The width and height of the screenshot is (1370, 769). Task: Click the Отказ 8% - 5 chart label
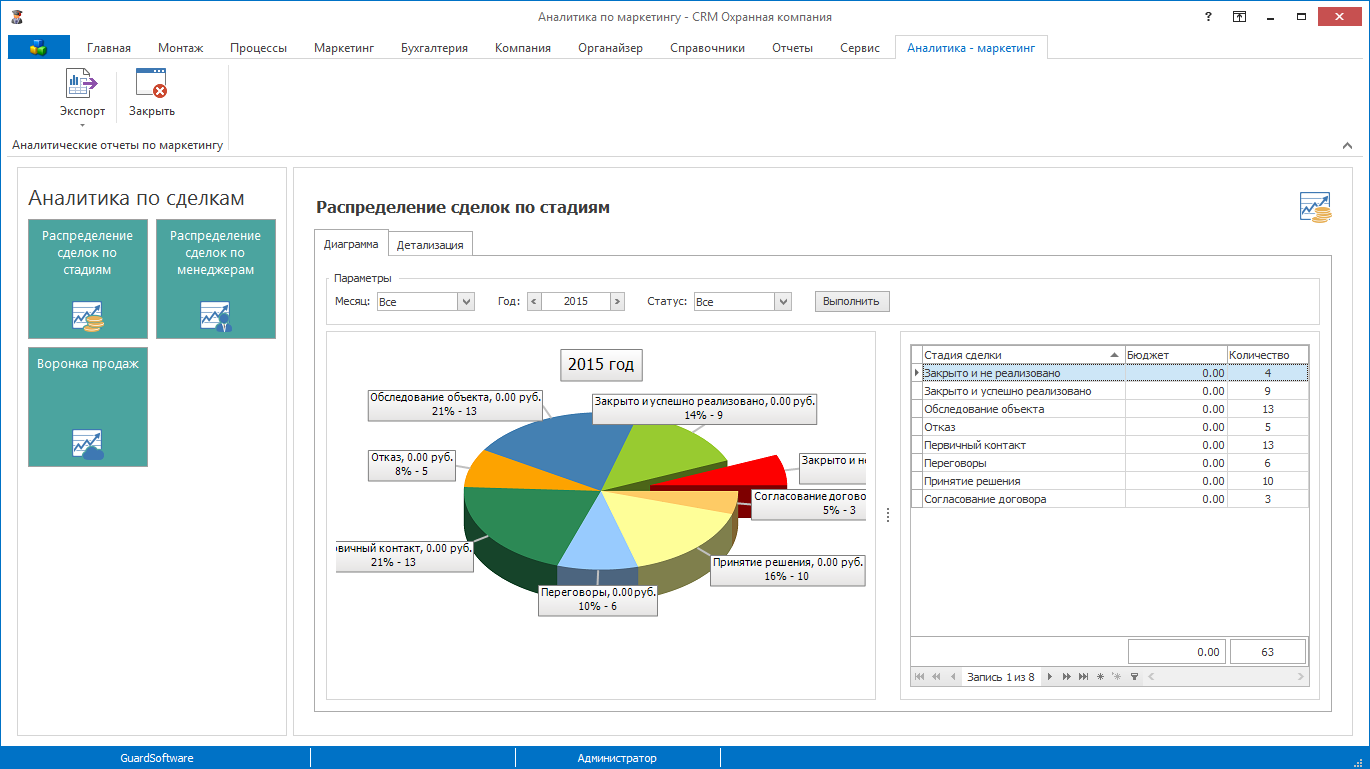tap(412, 464)
